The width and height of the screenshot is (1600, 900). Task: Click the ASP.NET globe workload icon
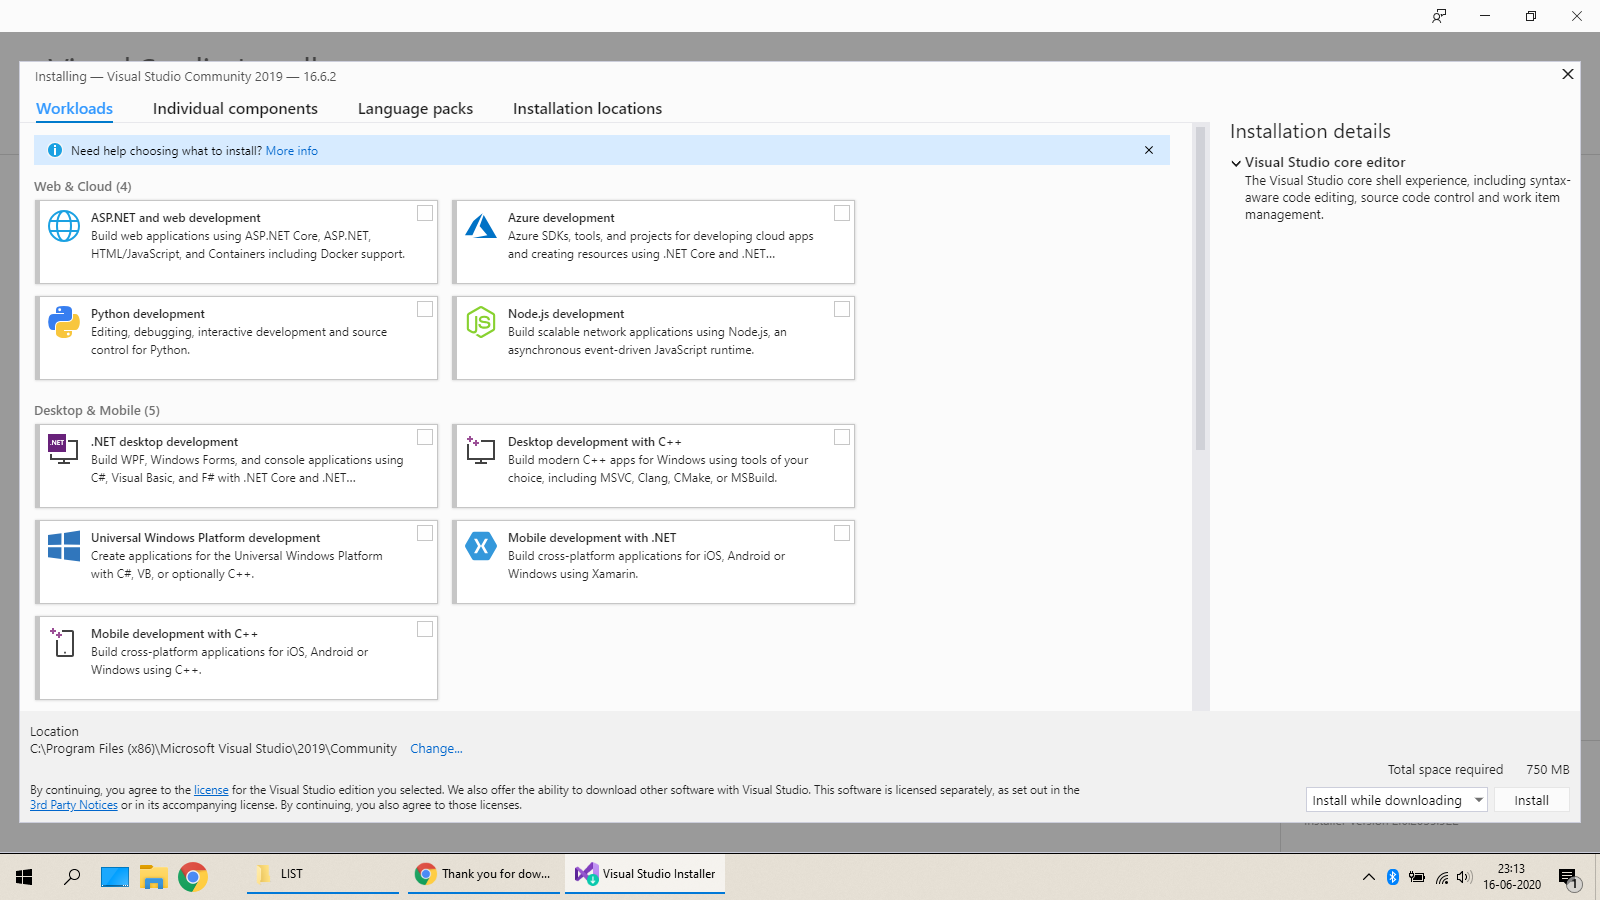point(64,226)
